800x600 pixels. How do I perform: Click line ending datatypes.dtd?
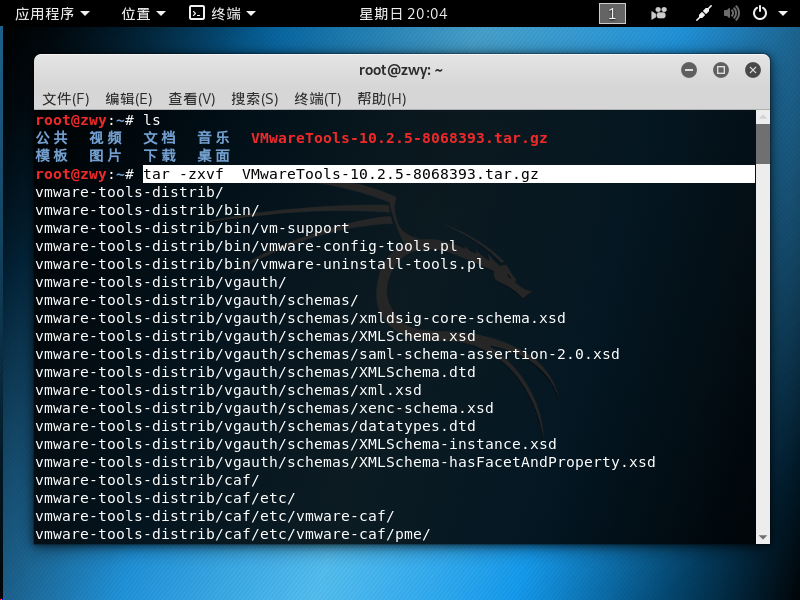click(x=256, y=426)
